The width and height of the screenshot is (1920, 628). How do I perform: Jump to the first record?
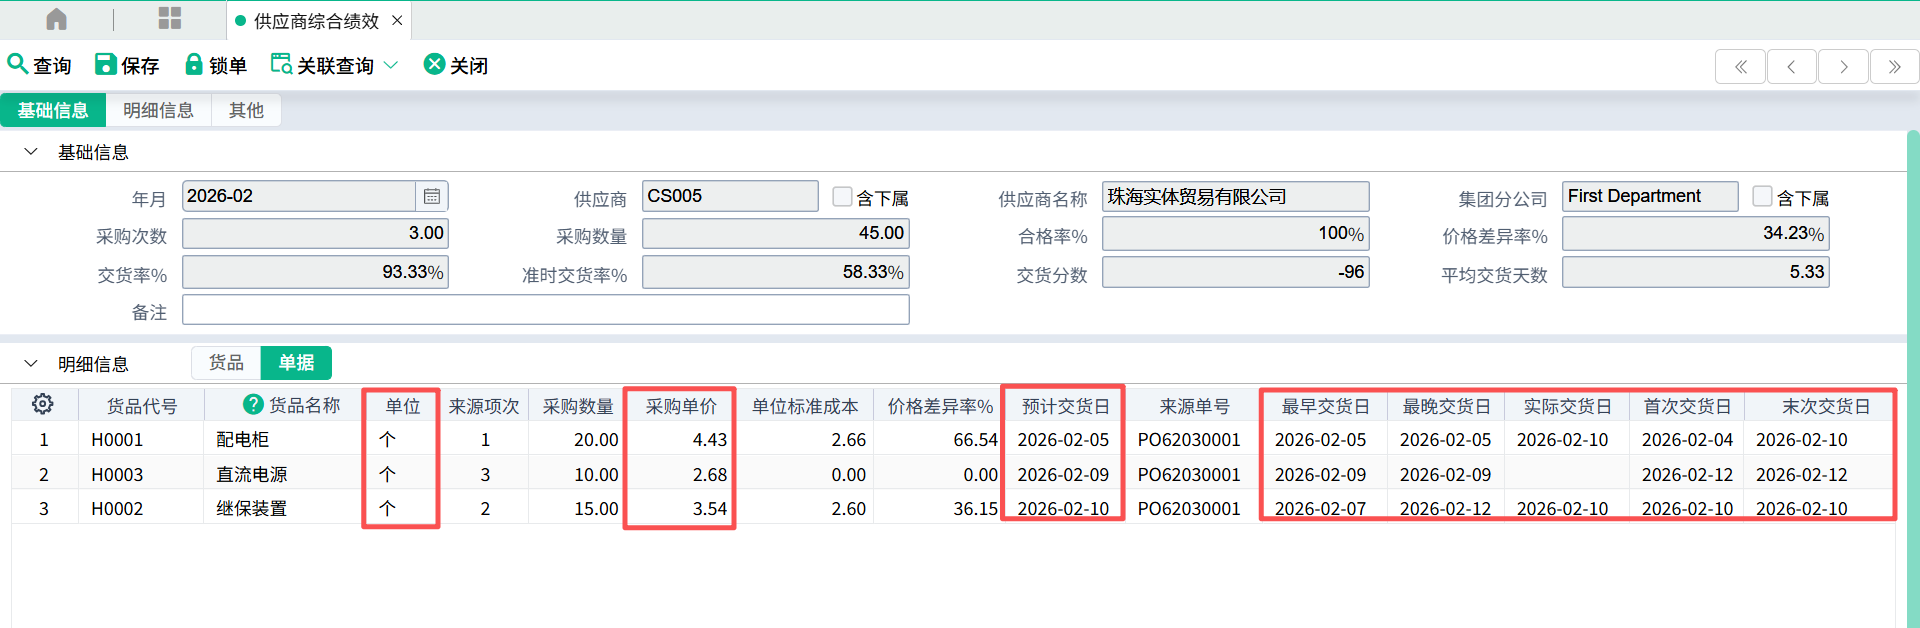1740,67
